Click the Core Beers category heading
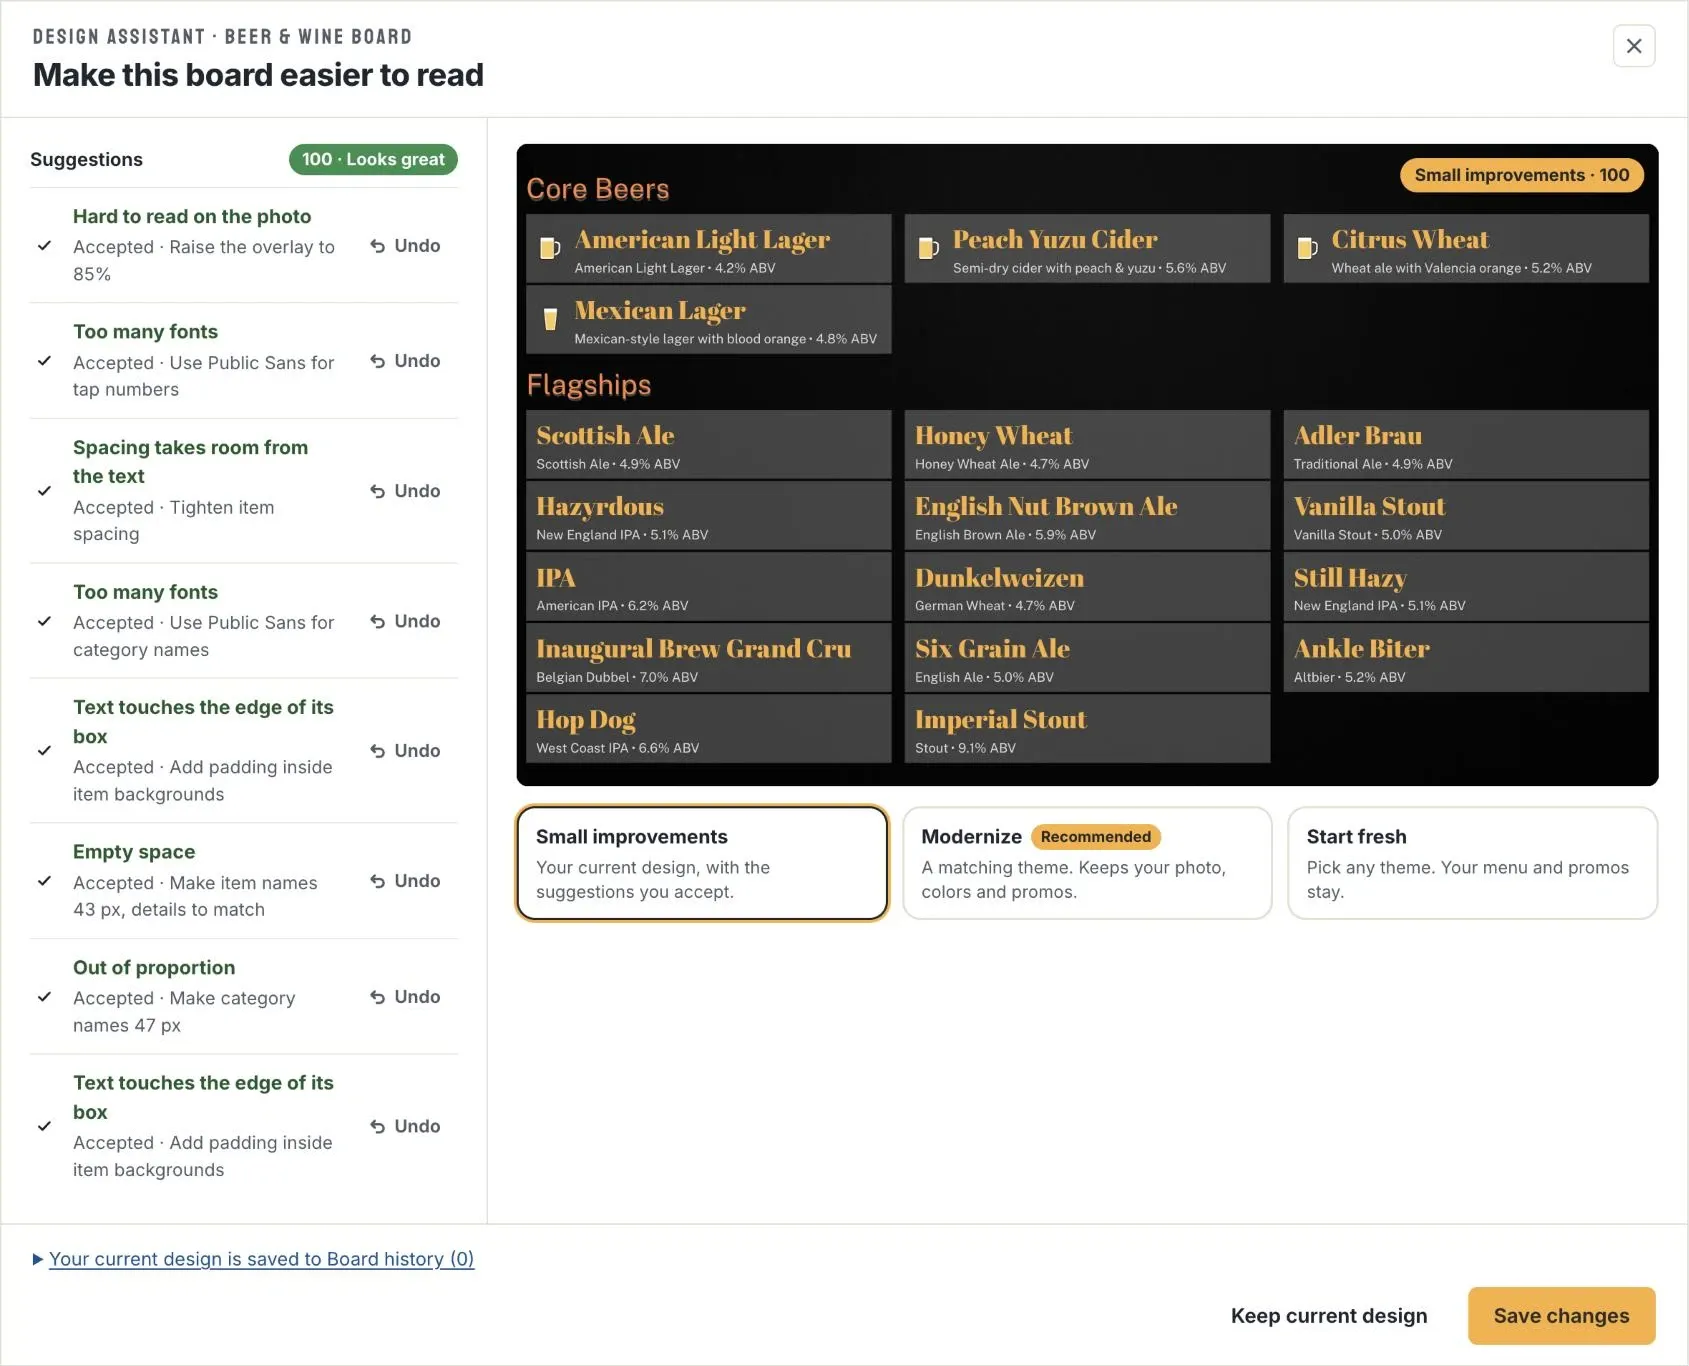Screen dimensions: 1689x1366 pos(598,190)
